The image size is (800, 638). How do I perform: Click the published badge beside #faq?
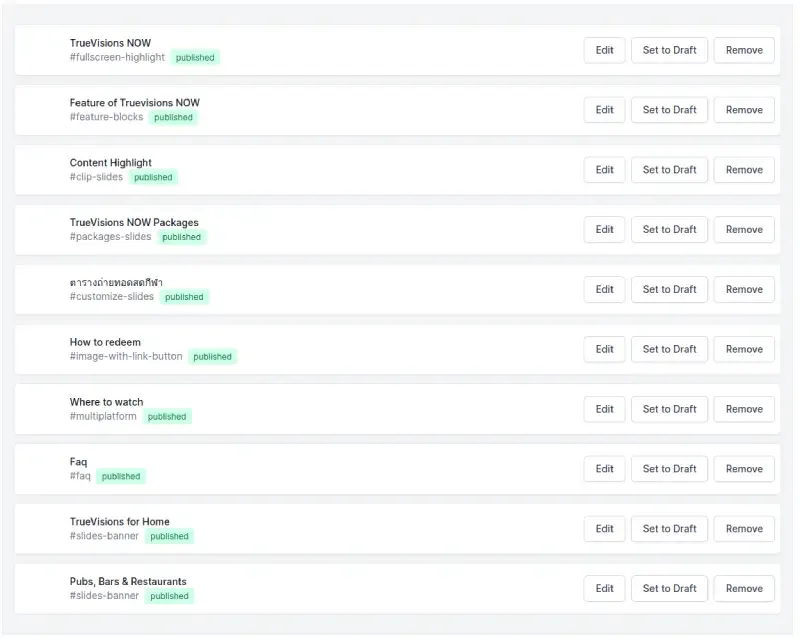121,477
